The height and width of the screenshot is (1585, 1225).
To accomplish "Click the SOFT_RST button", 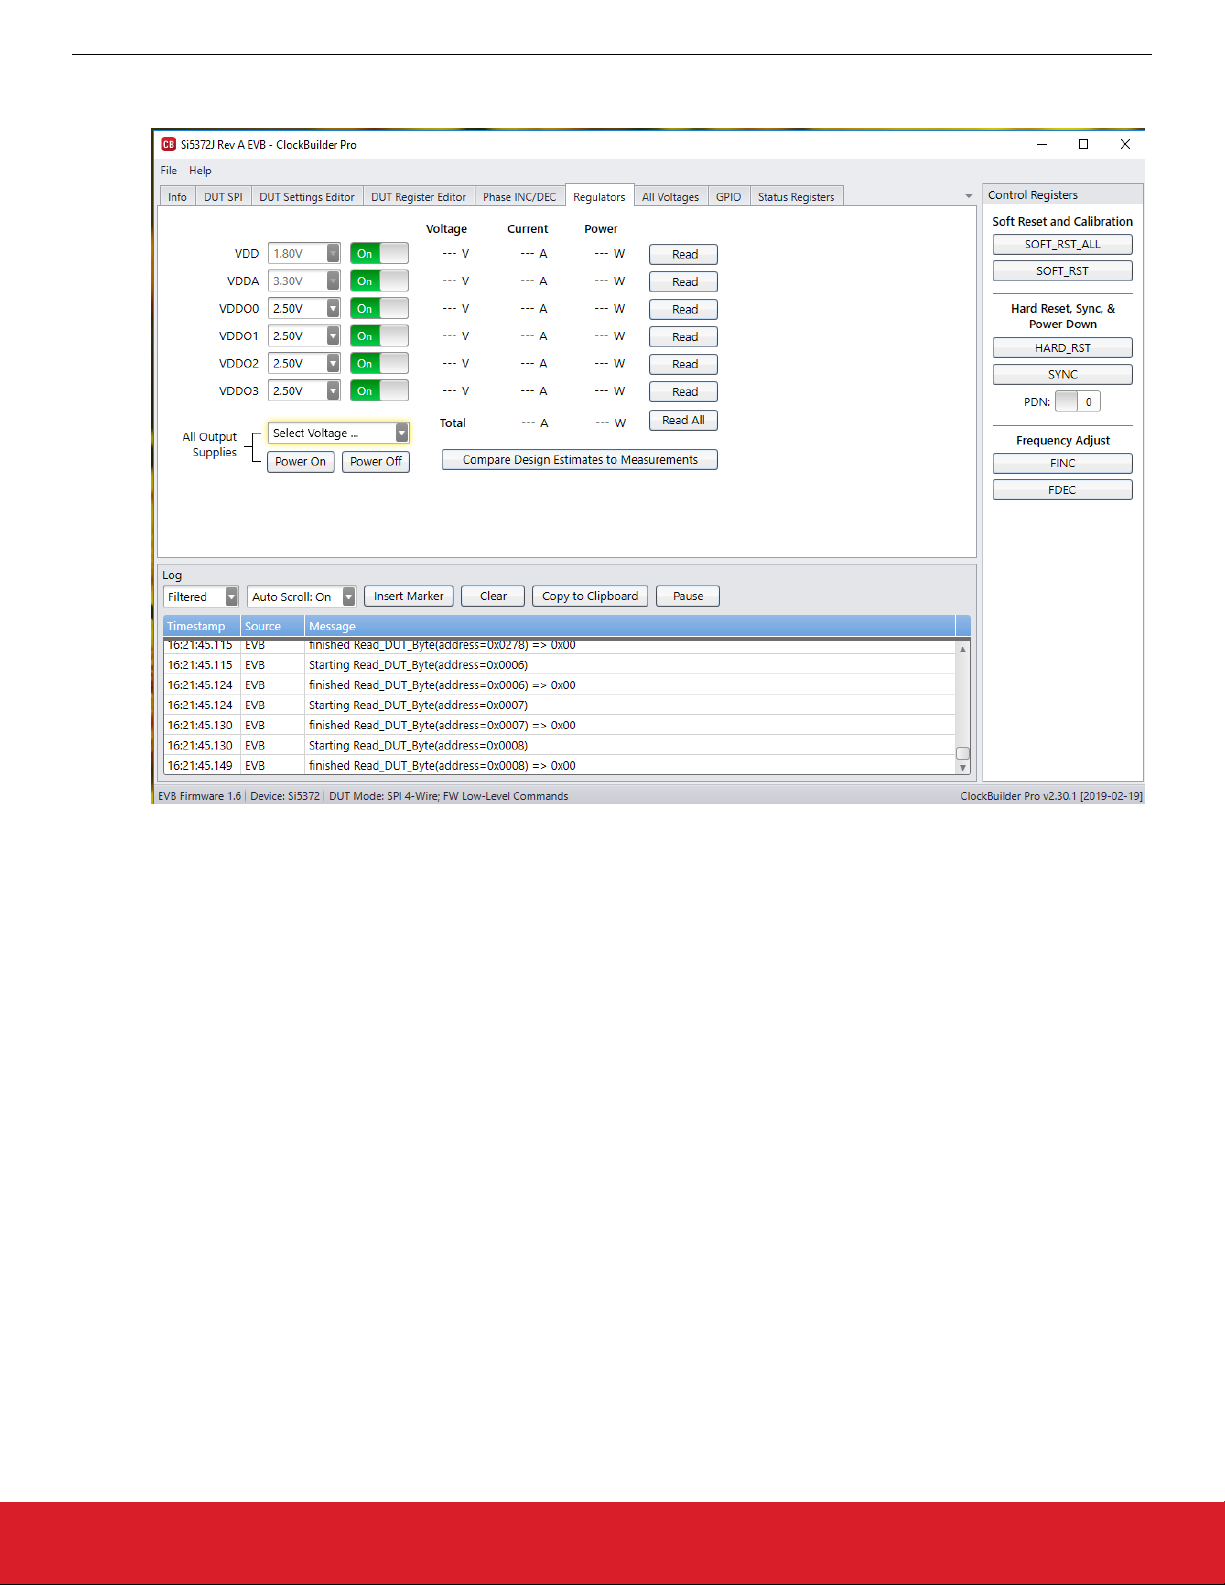I will click(x=1062, y=271).
